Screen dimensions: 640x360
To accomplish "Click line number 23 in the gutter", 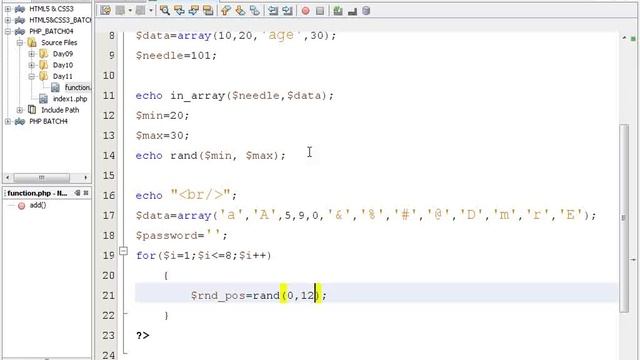I will (109, 336).
